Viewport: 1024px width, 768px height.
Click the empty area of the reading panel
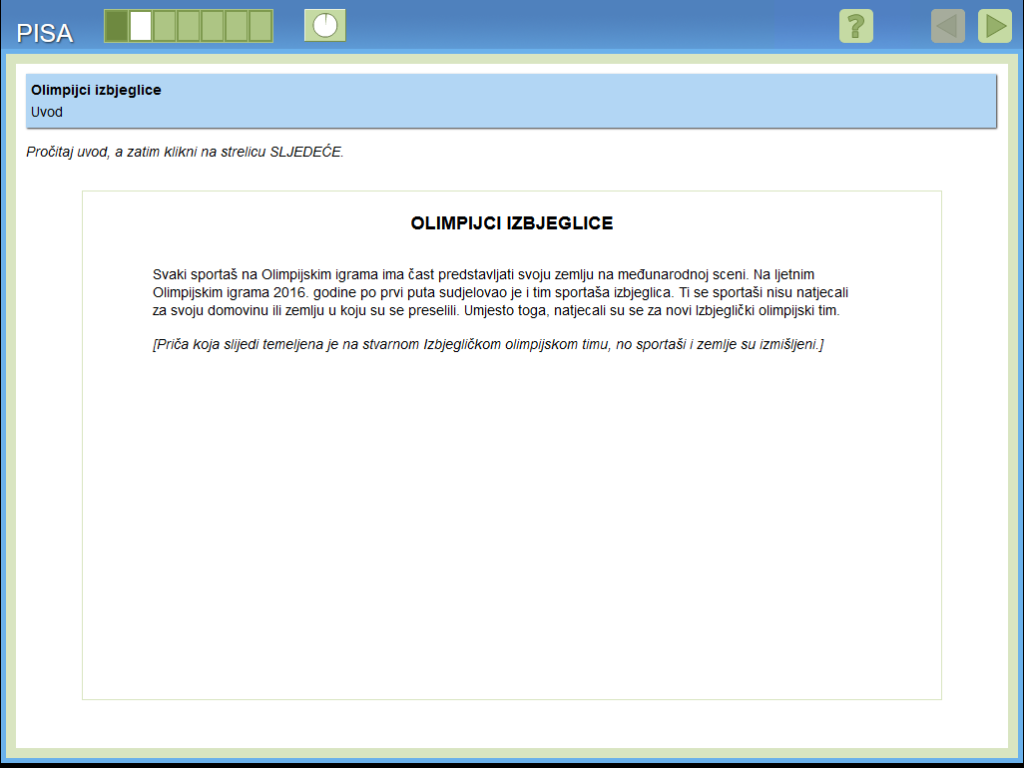coord(511,530)
